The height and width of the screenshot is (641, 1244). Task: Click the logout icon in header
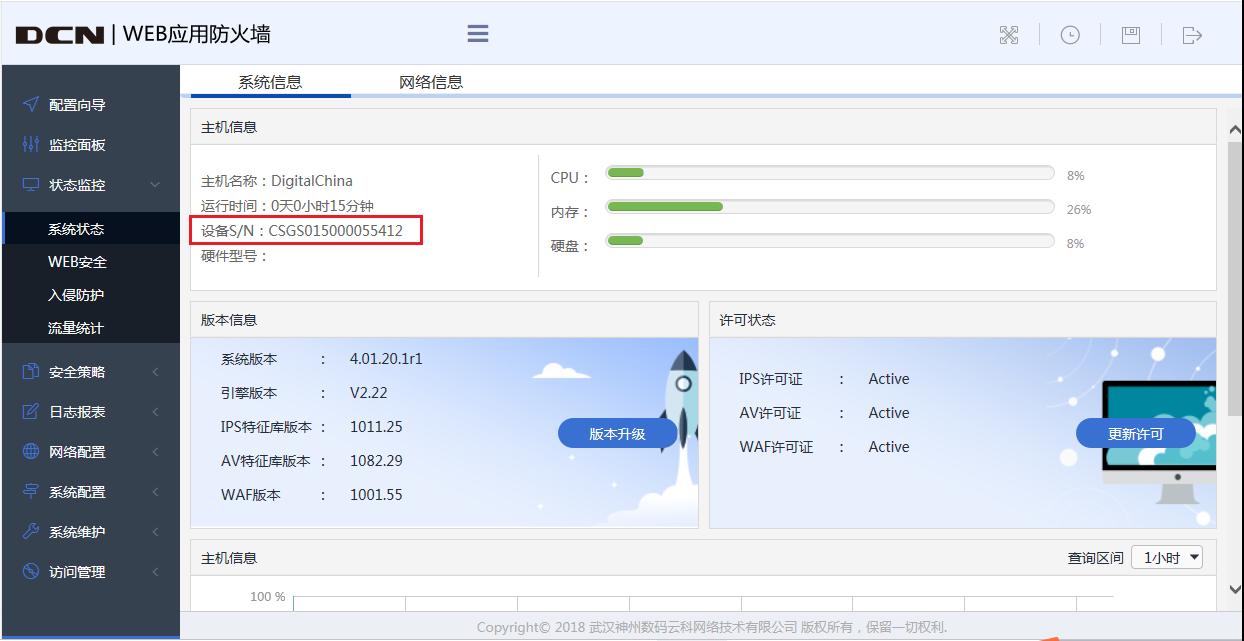coord(1192,35)
